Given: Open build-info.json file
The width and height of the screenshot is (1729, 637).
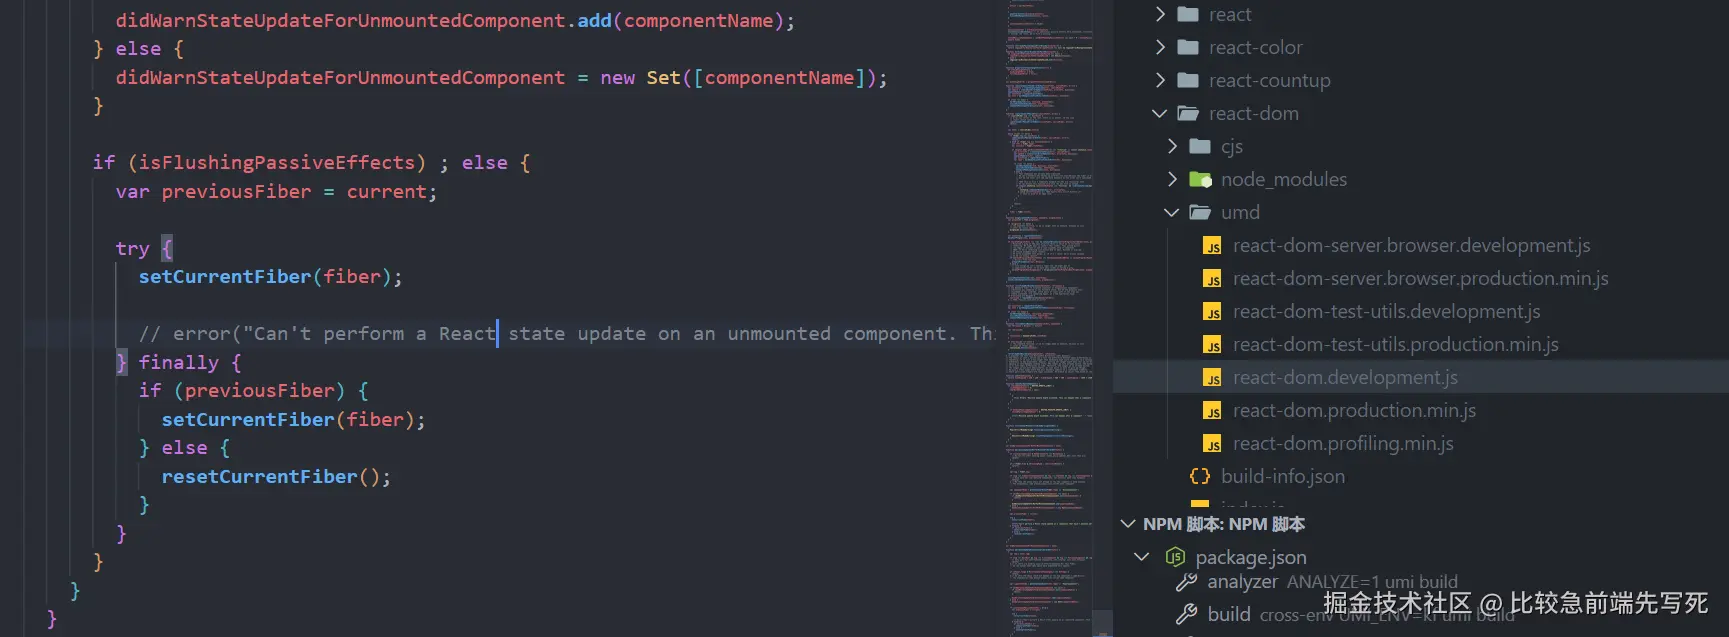Looking at the screenshot, I should pos(1282,476).
